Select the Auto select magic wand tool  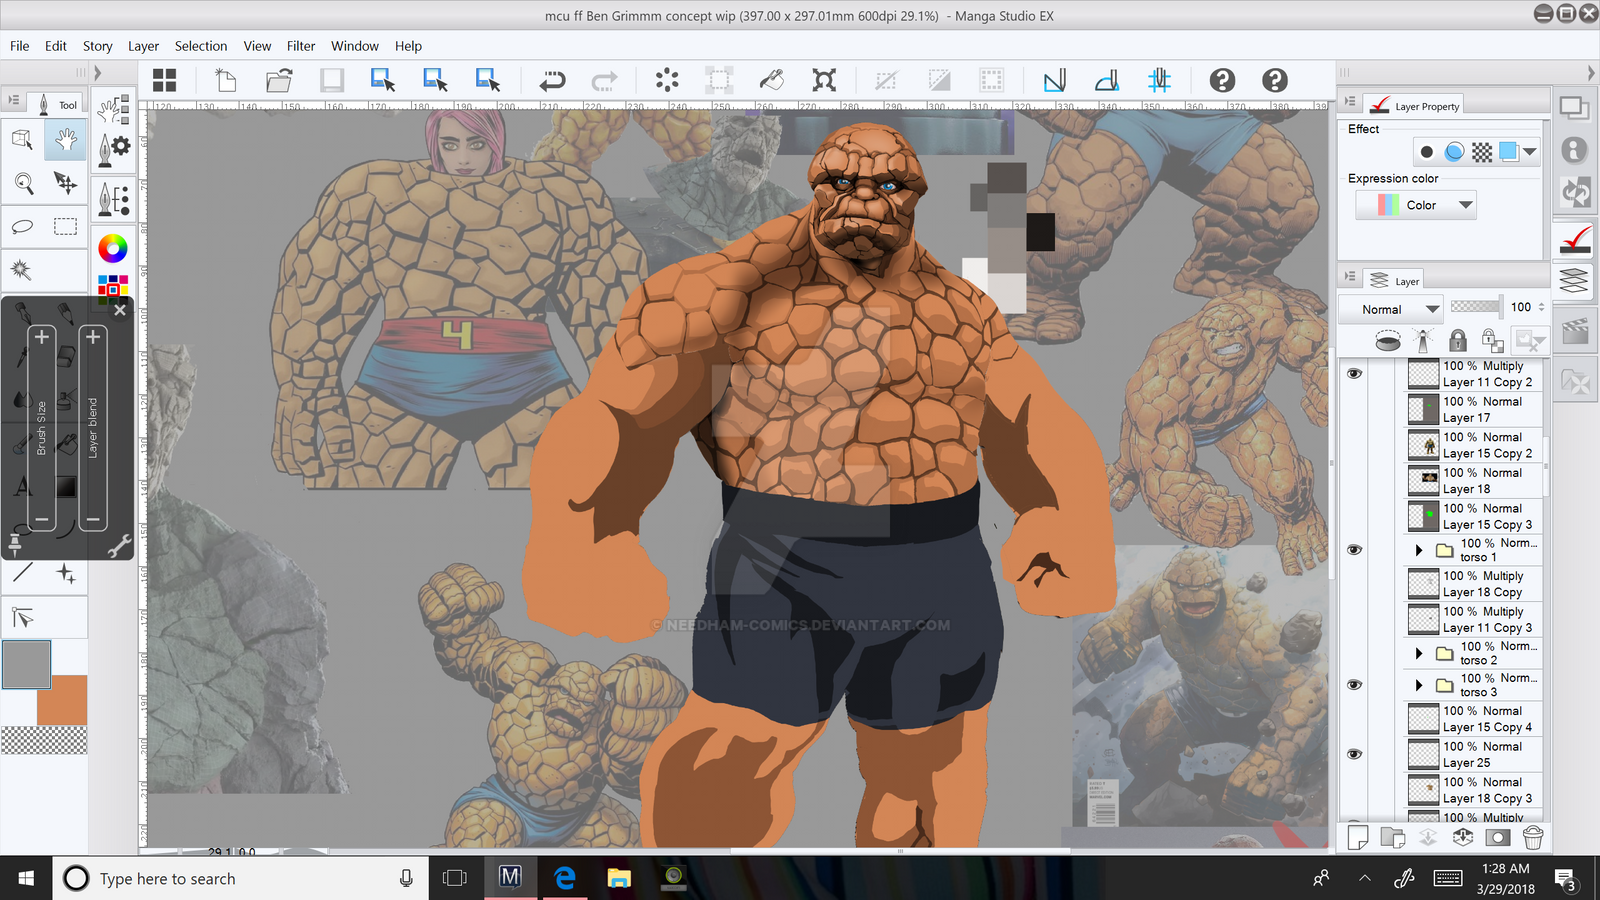(23, 270)
